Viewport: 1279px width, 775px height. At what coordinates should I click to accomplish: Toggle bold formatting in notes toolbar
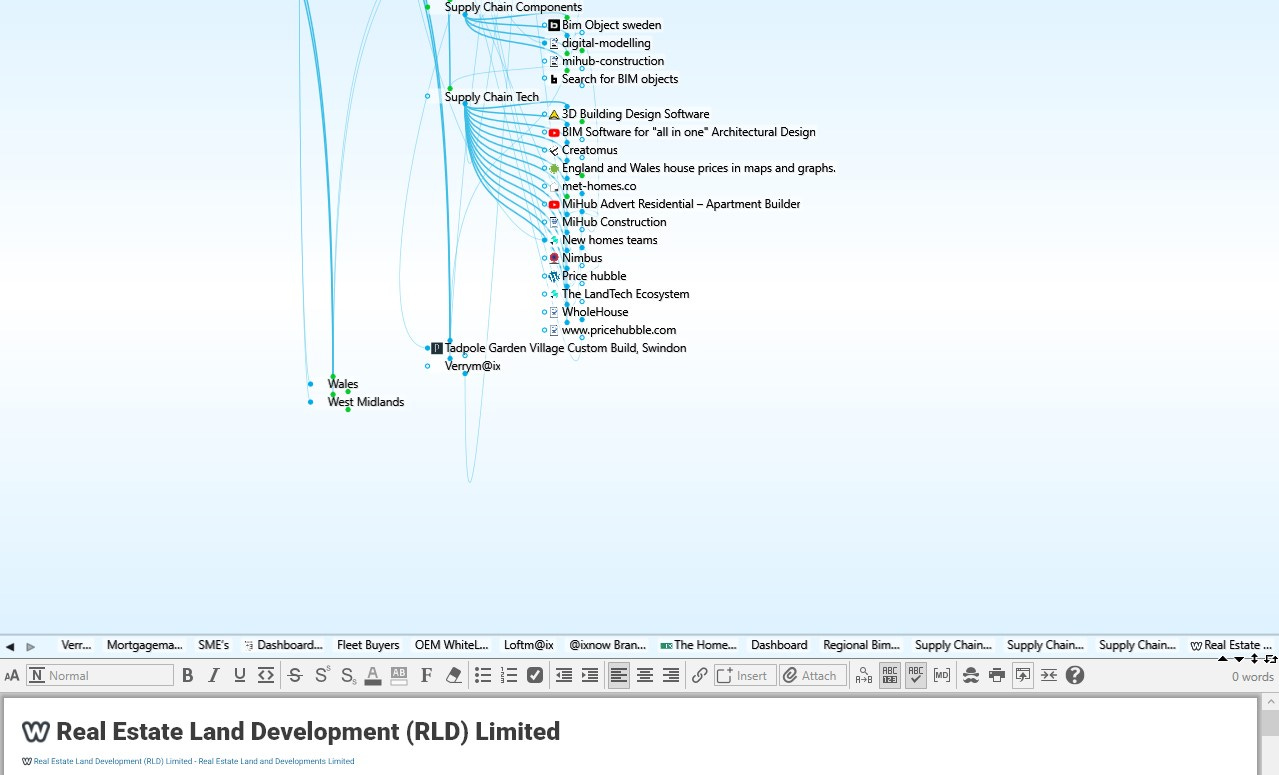click(x=187, y=676)
